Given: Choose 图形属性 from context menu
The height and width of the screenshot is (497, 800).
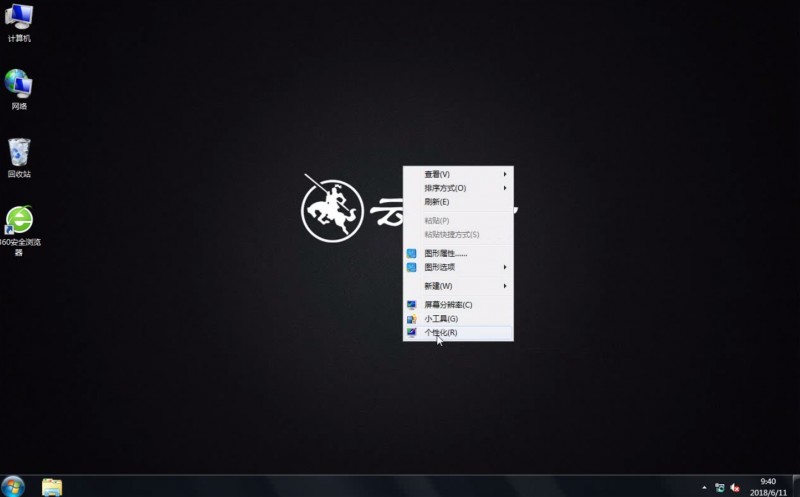Looking at the screenshot, I should tap(458, 253).
